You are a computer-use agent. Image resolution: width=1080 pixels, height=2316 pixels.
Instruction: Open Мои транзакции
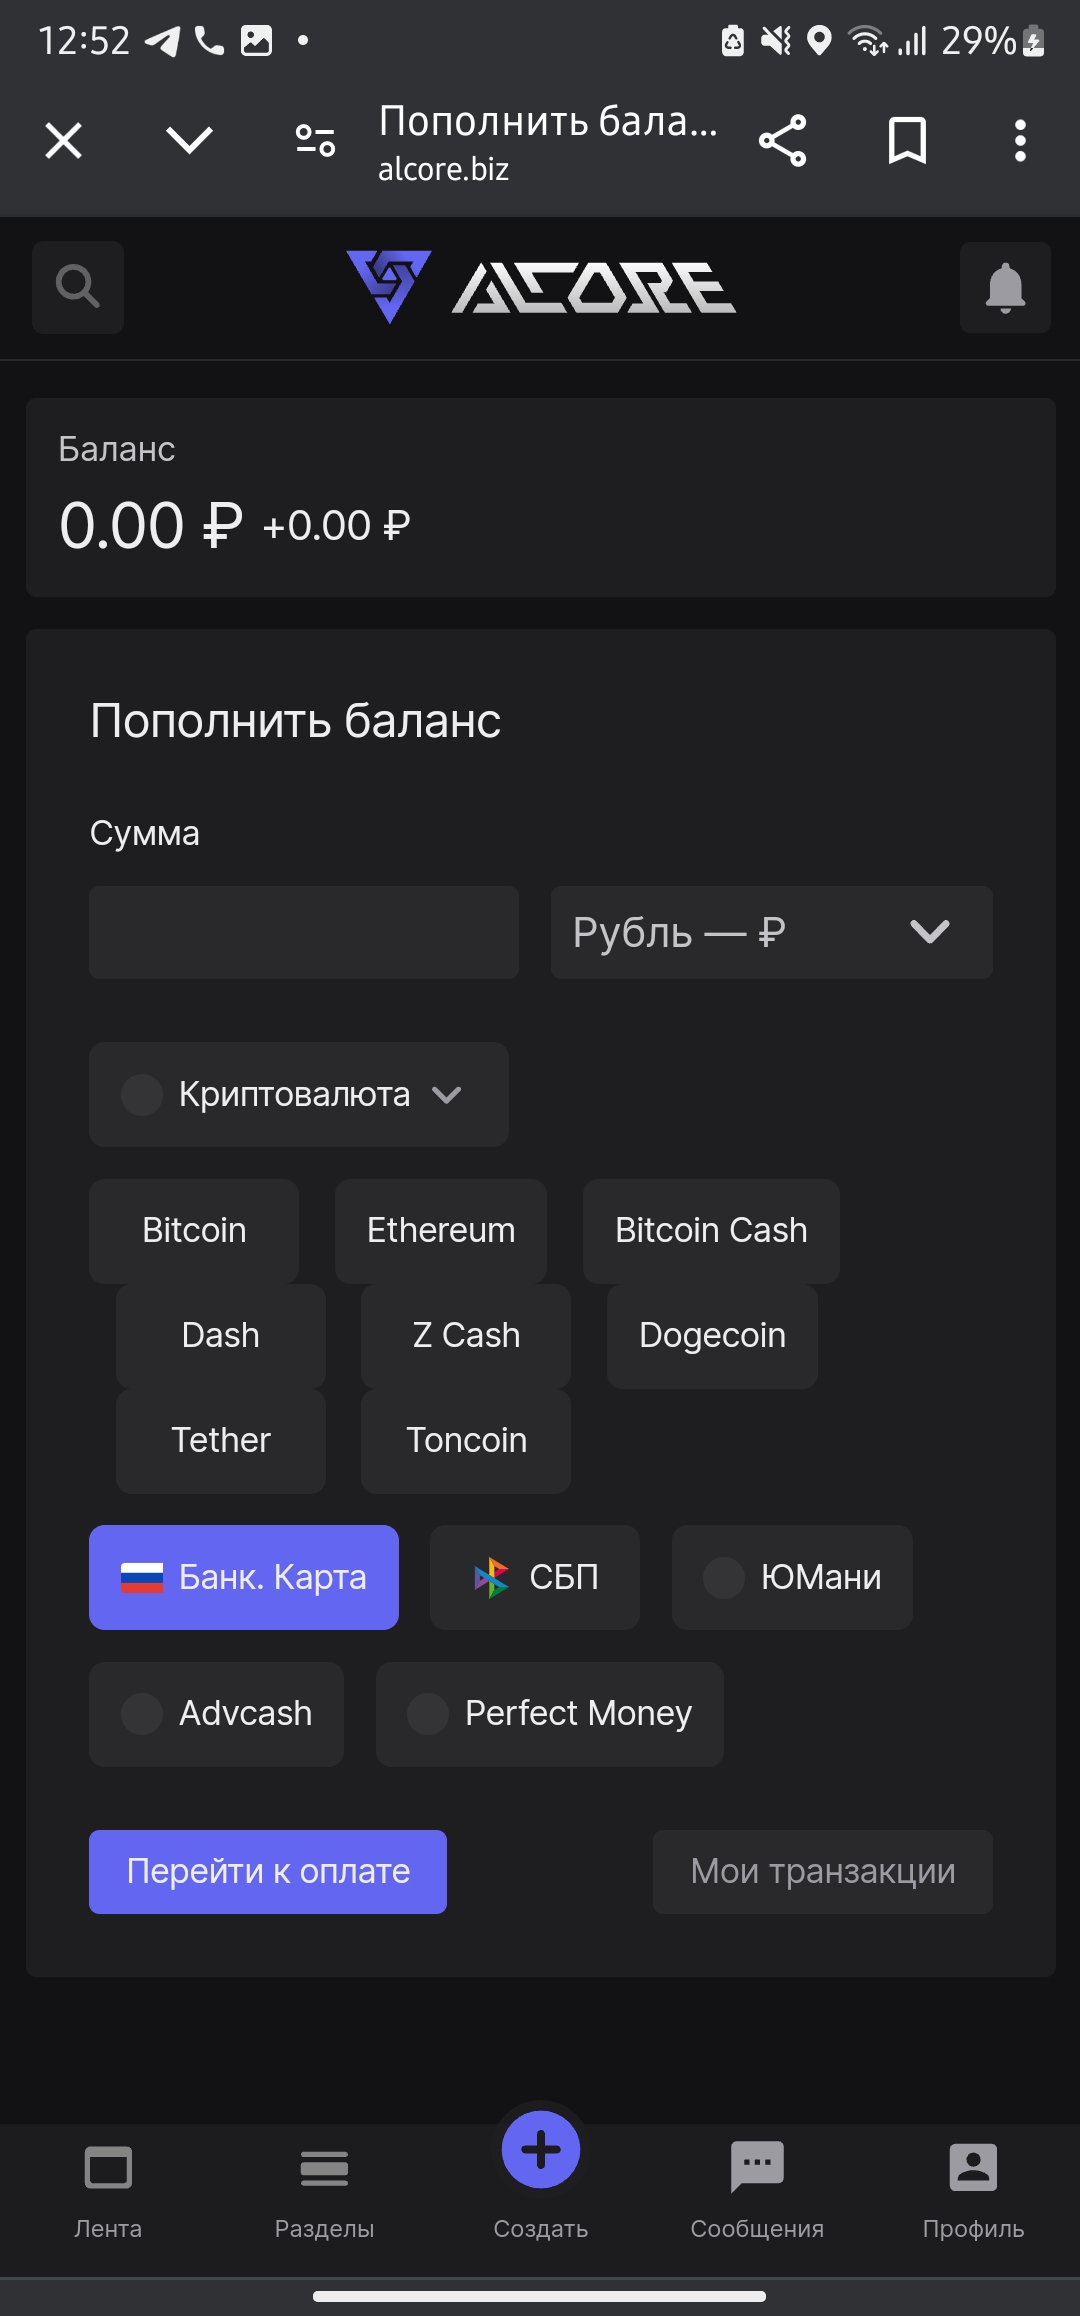(x=822, y=1871)
